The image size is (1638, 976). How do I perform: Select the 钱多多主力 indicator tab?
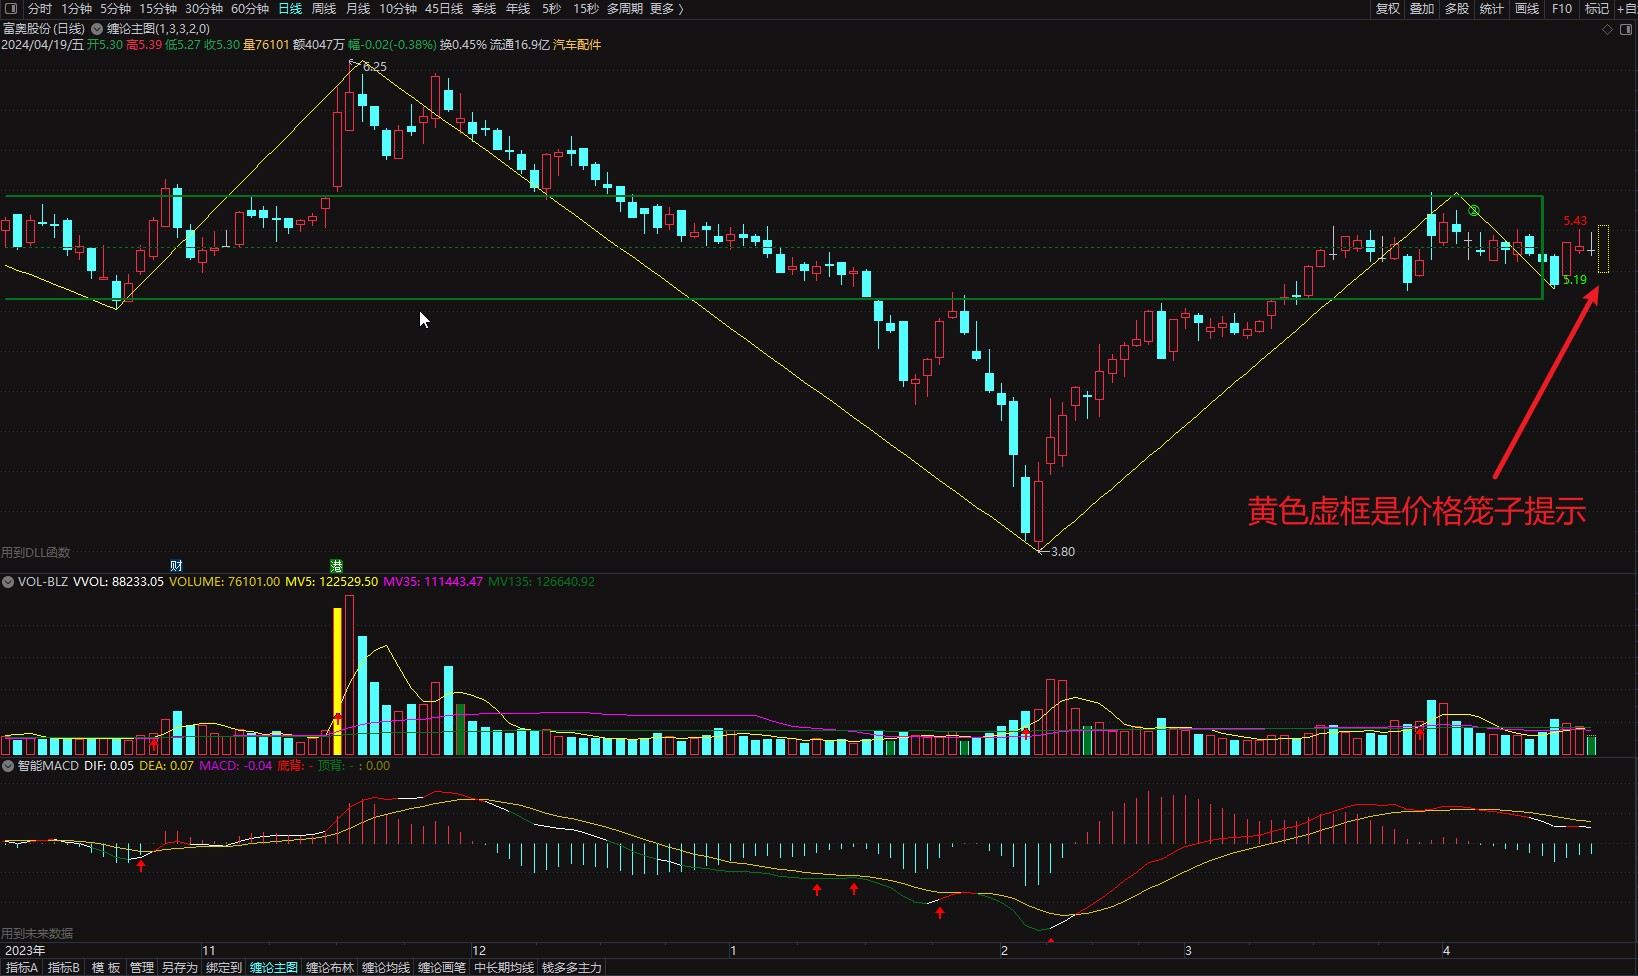click(x=572, y=967)
